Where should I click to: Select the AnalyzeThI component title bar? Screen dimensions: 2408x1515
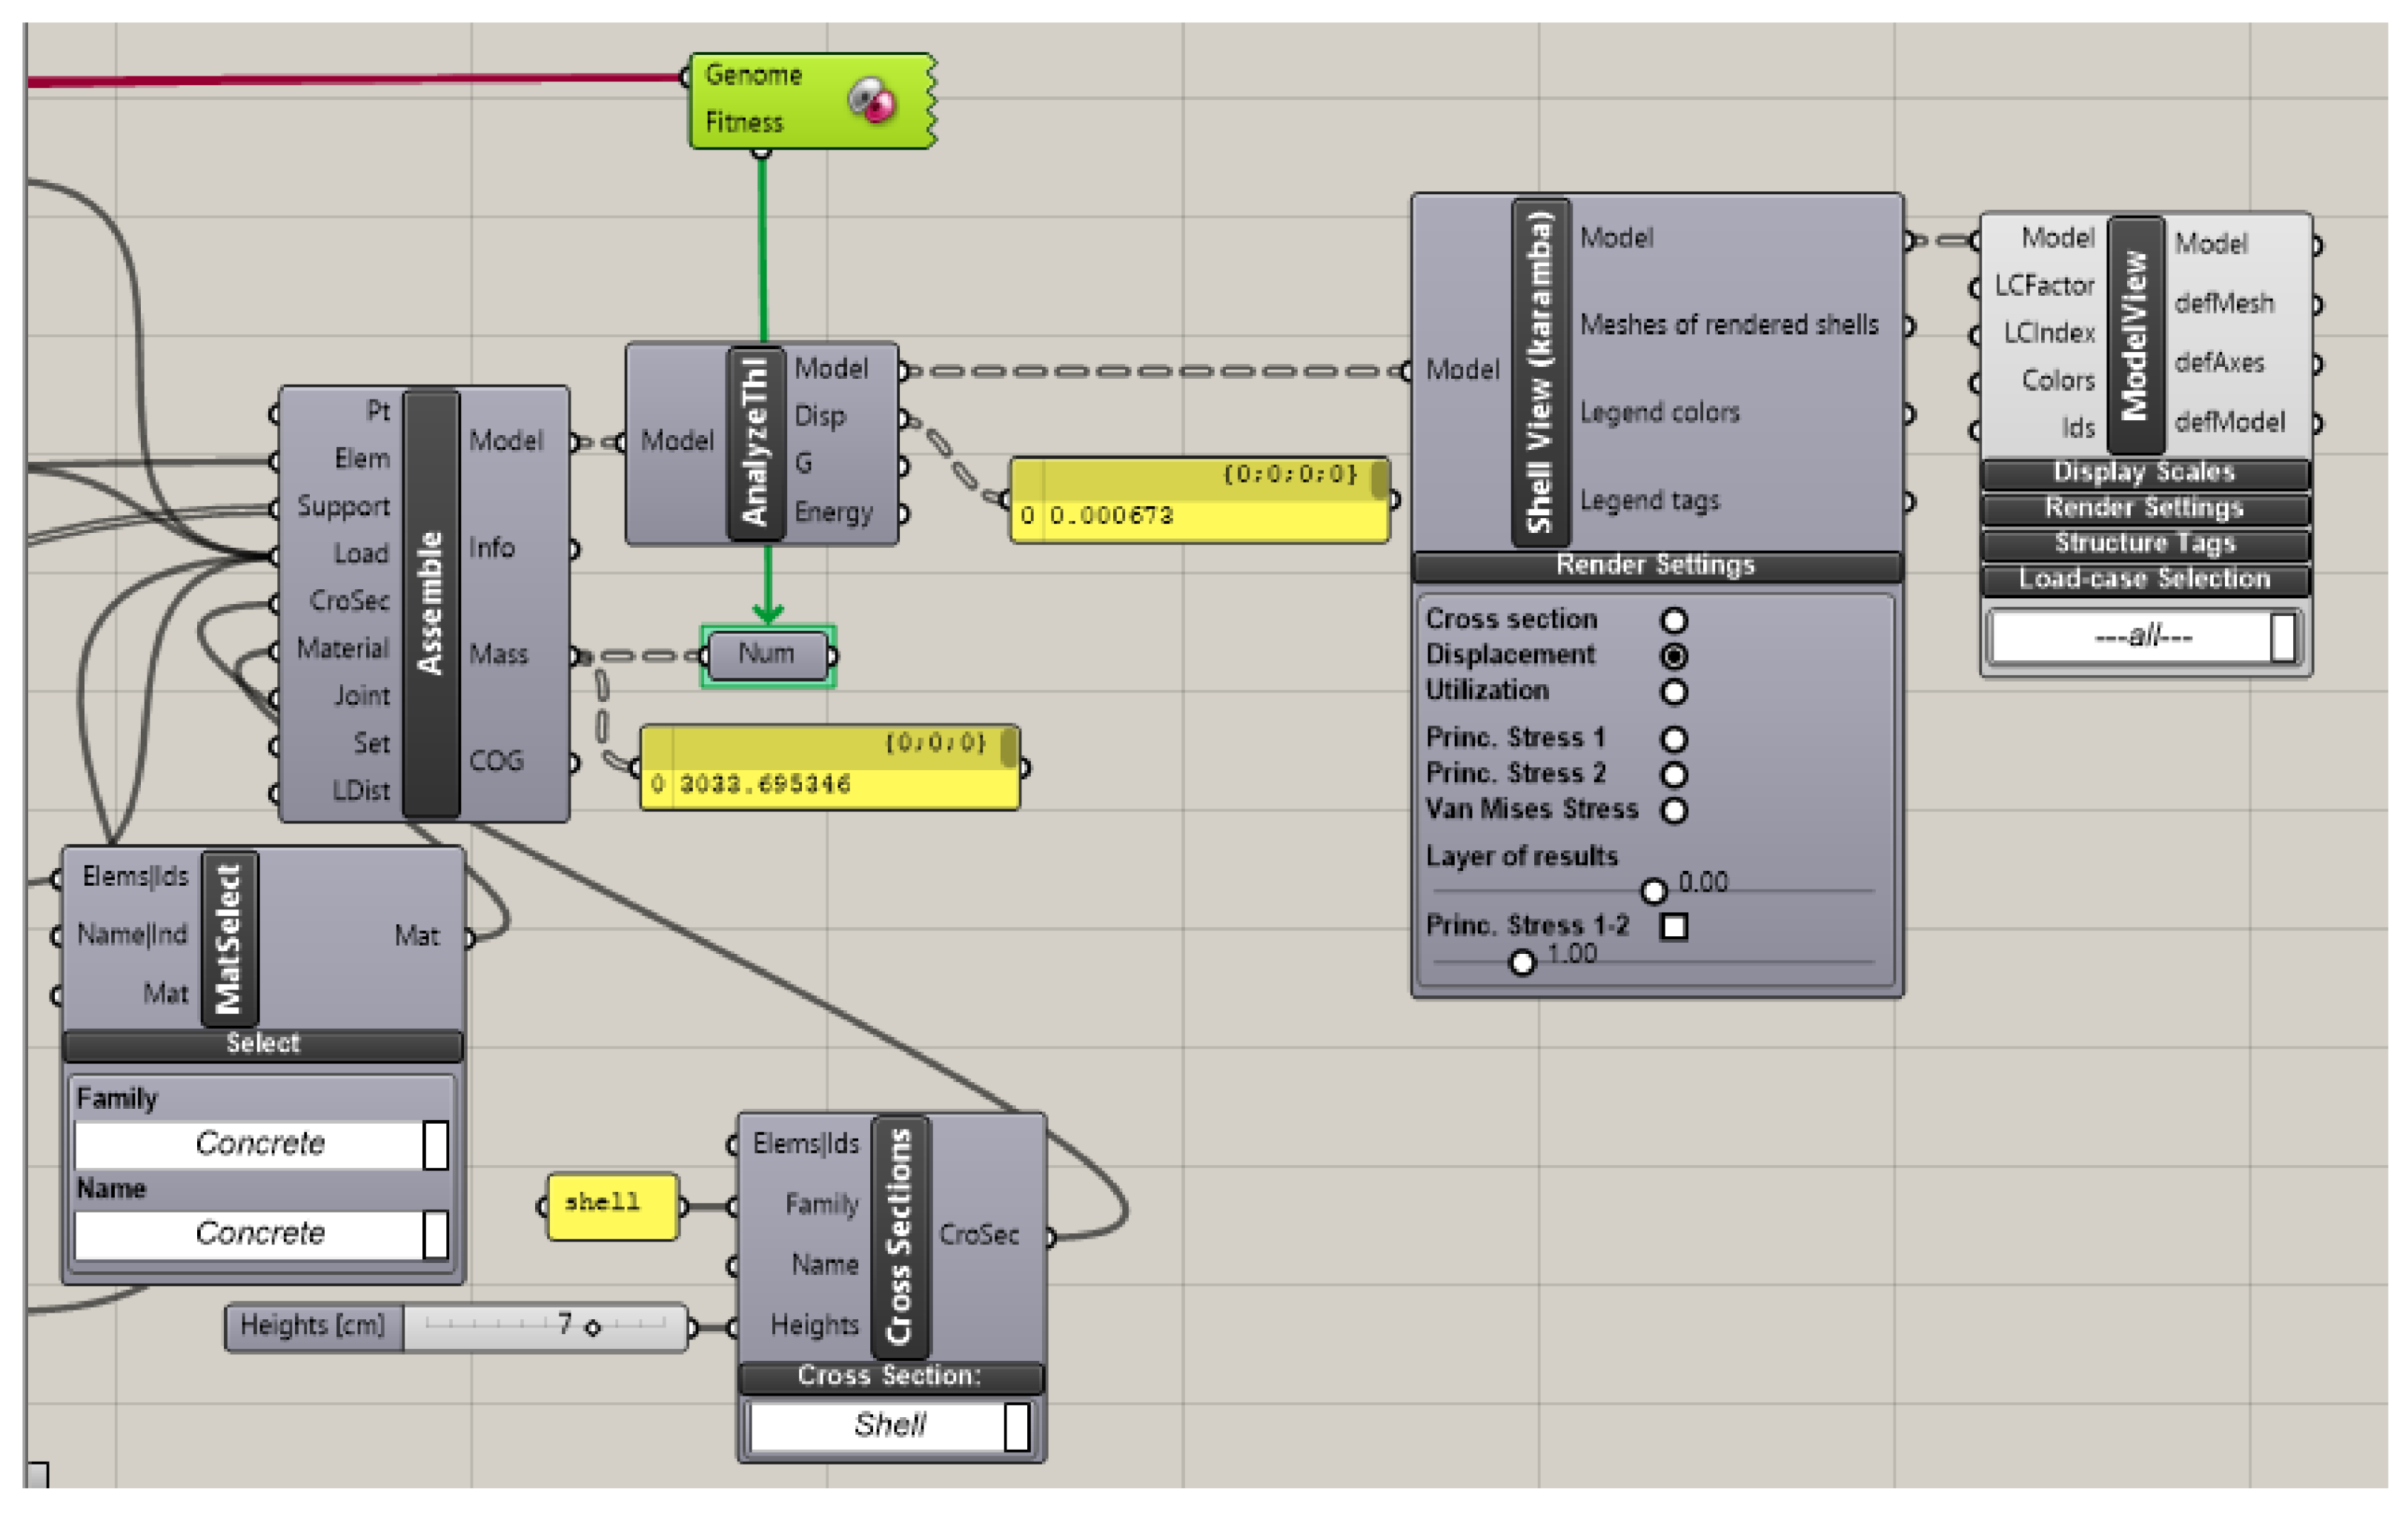[756, 443]
